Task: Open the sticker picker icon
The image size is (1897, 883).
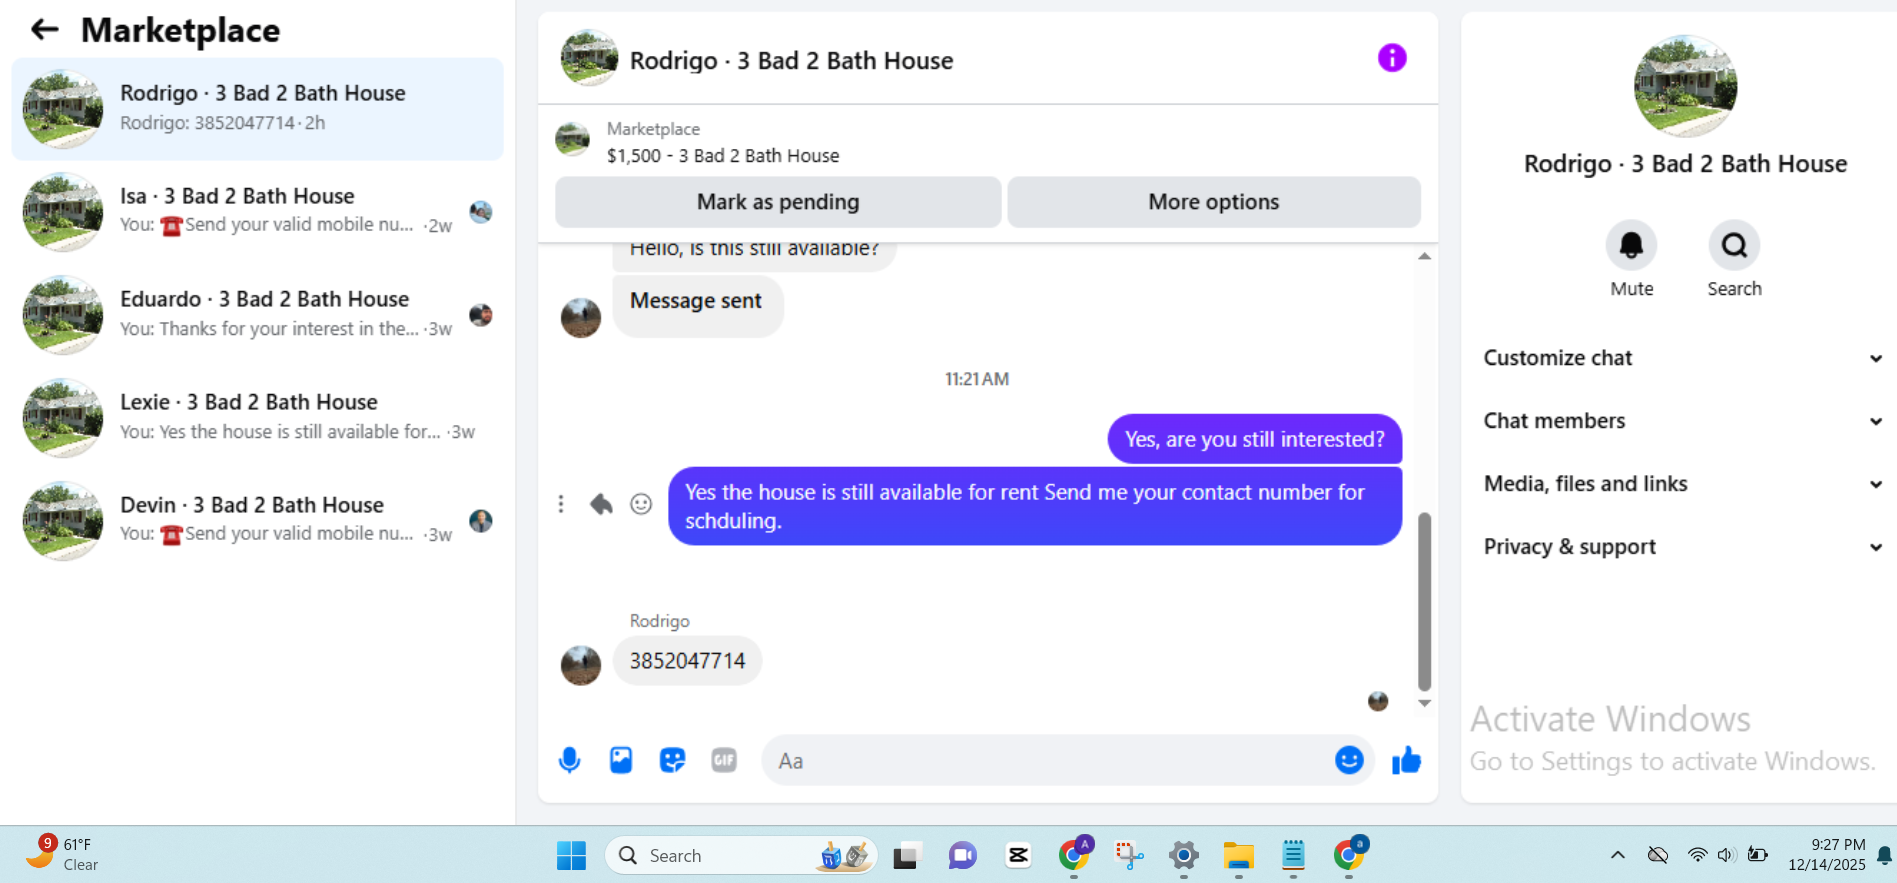Action: [x=673, y=761]
